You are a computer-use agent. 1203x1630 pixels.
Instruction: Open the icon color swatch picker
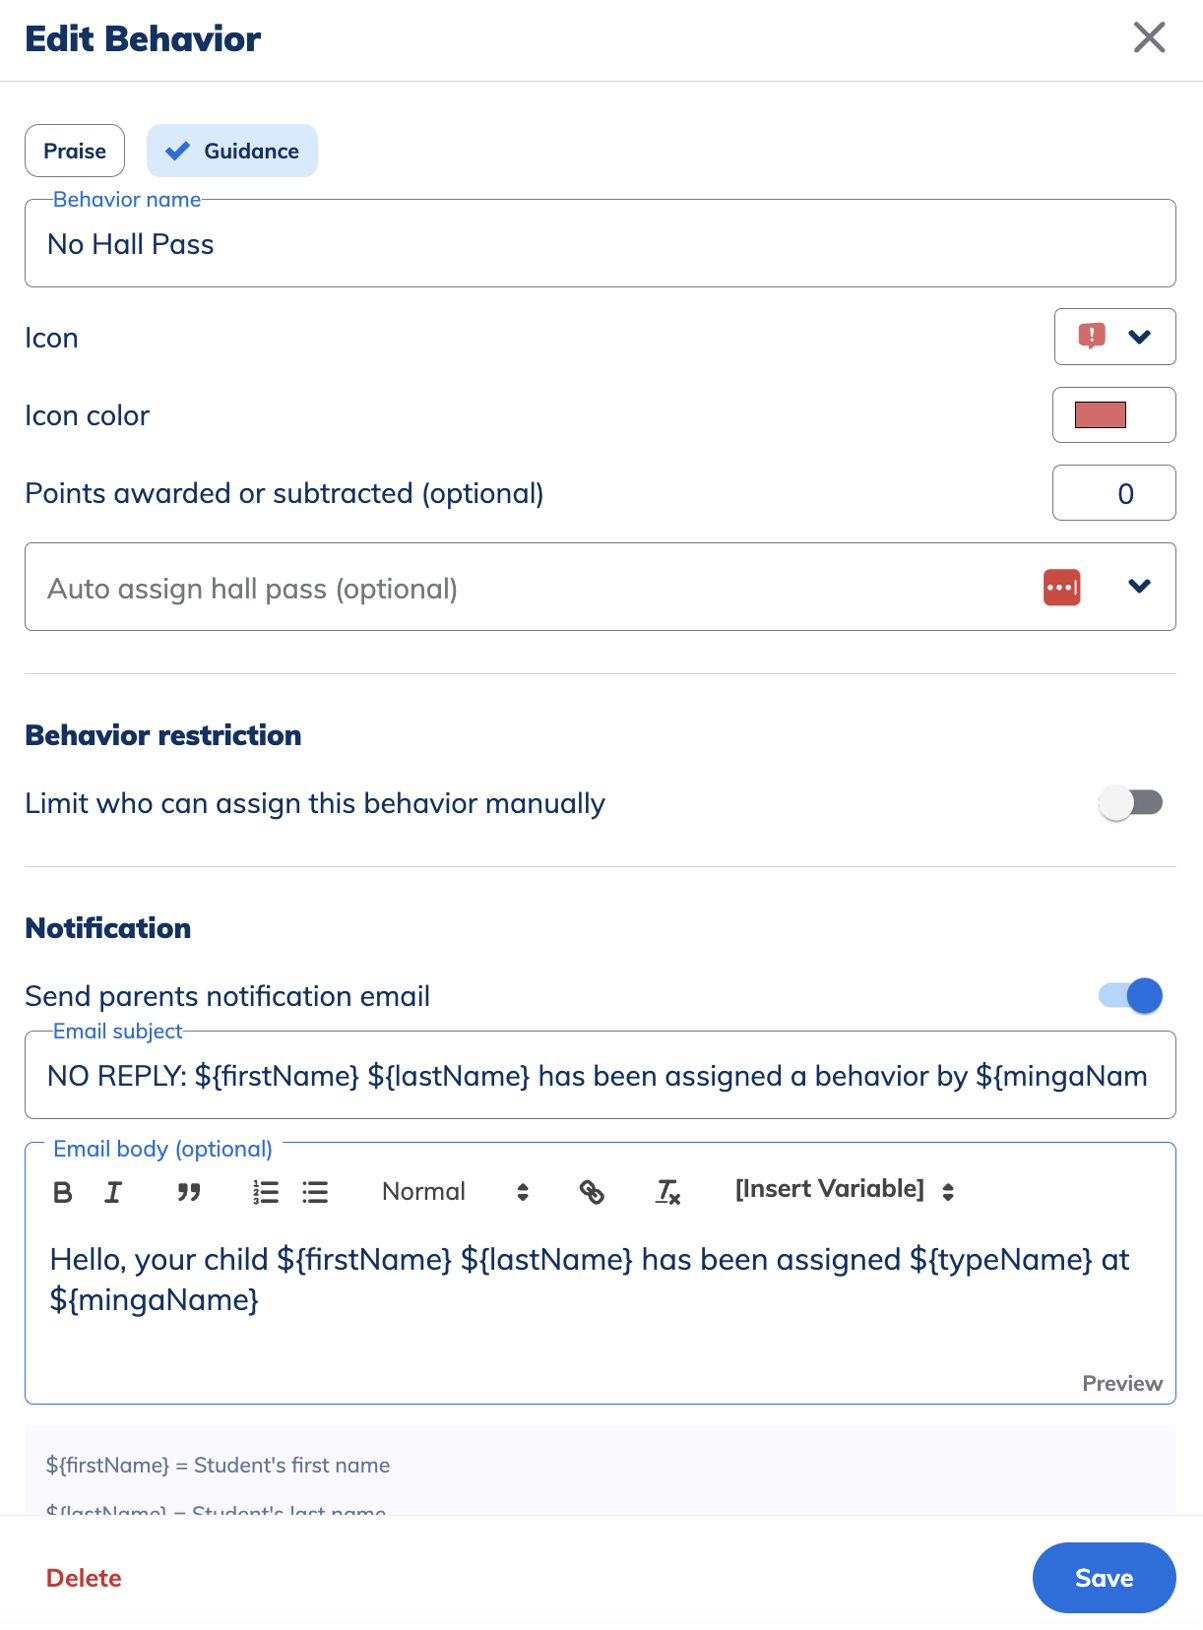[1113, 415]
